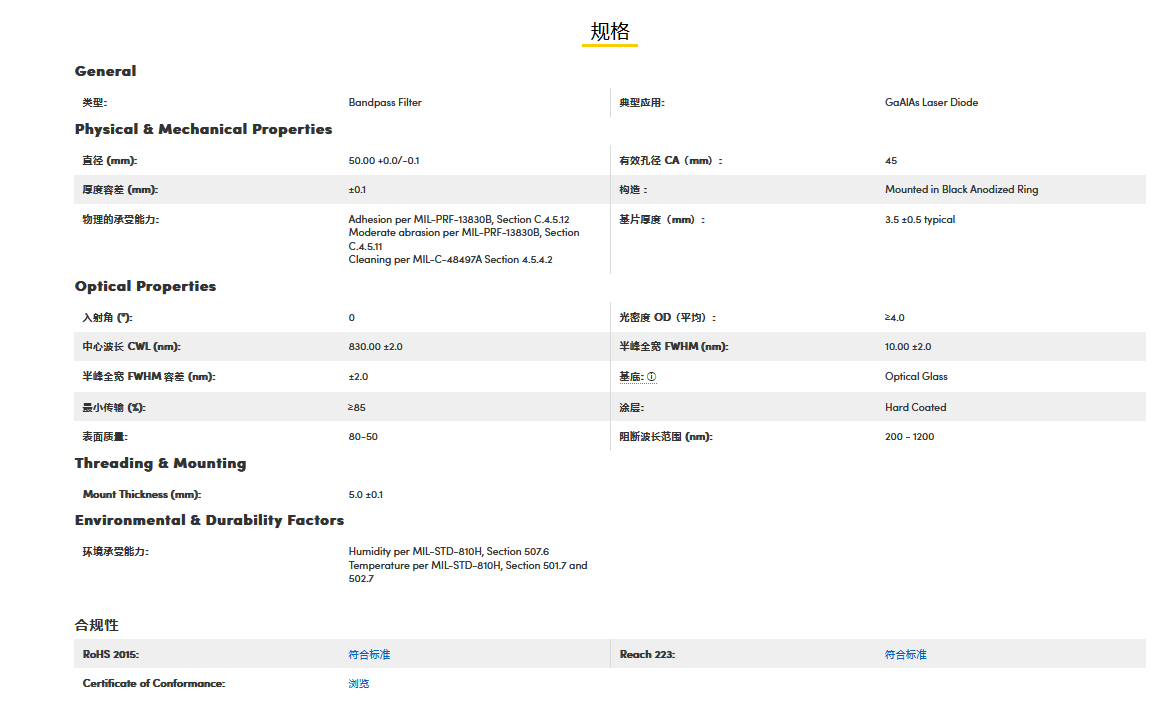Screen dimensions: 1161x710
Task: Click Environmental & Durability Factors heading
Action: [209, 520]
